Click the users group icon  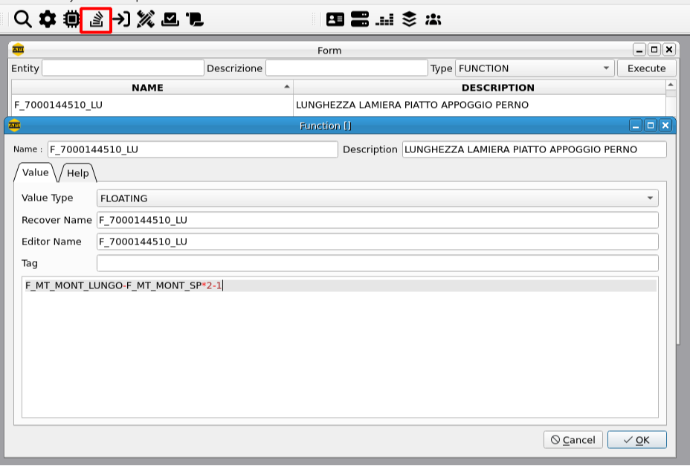(x=433, y=19)
